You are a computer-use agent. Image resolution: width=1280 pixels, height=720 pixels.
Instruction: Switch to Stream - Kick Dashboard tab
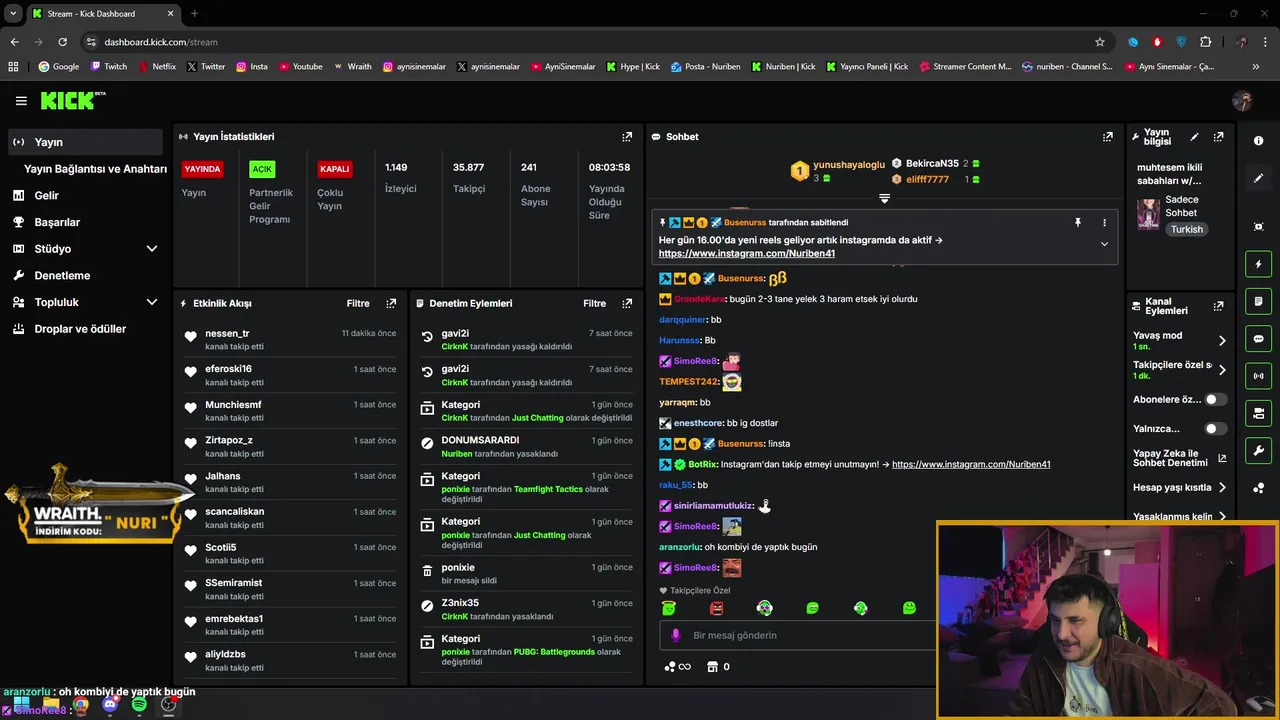102,14
